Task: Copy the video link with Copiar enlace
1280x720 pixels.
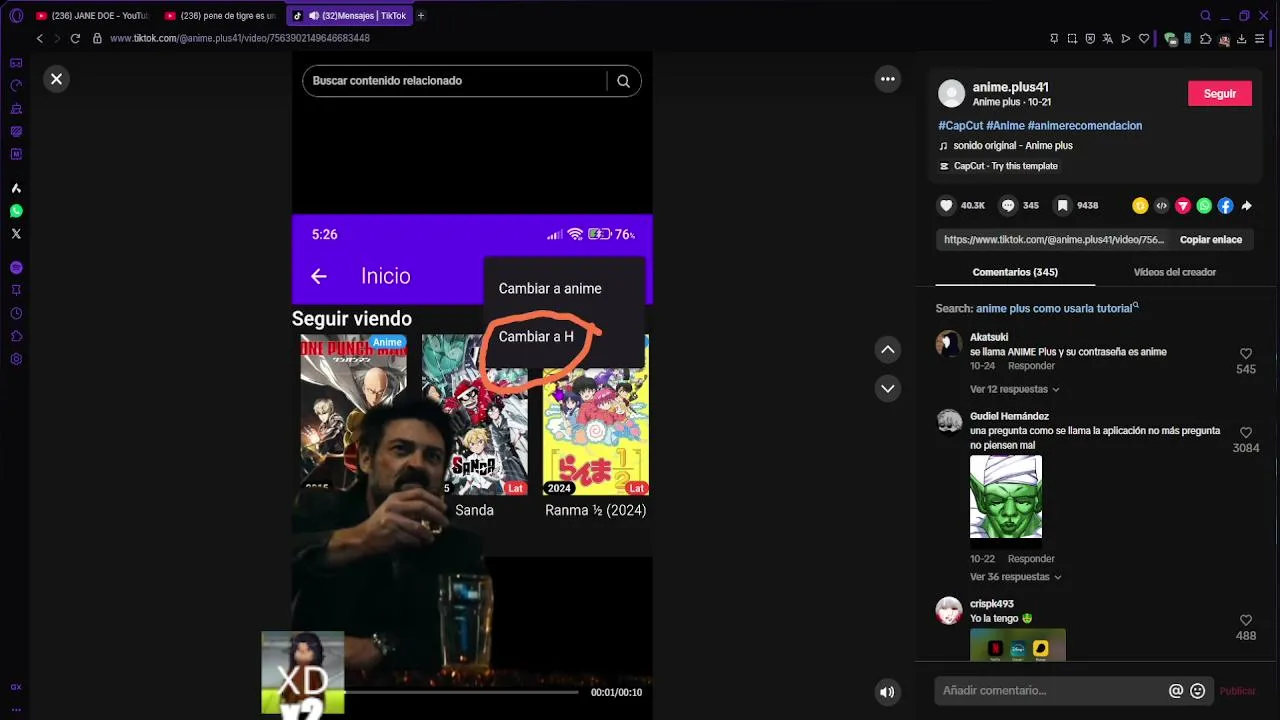Action: 1210,240
